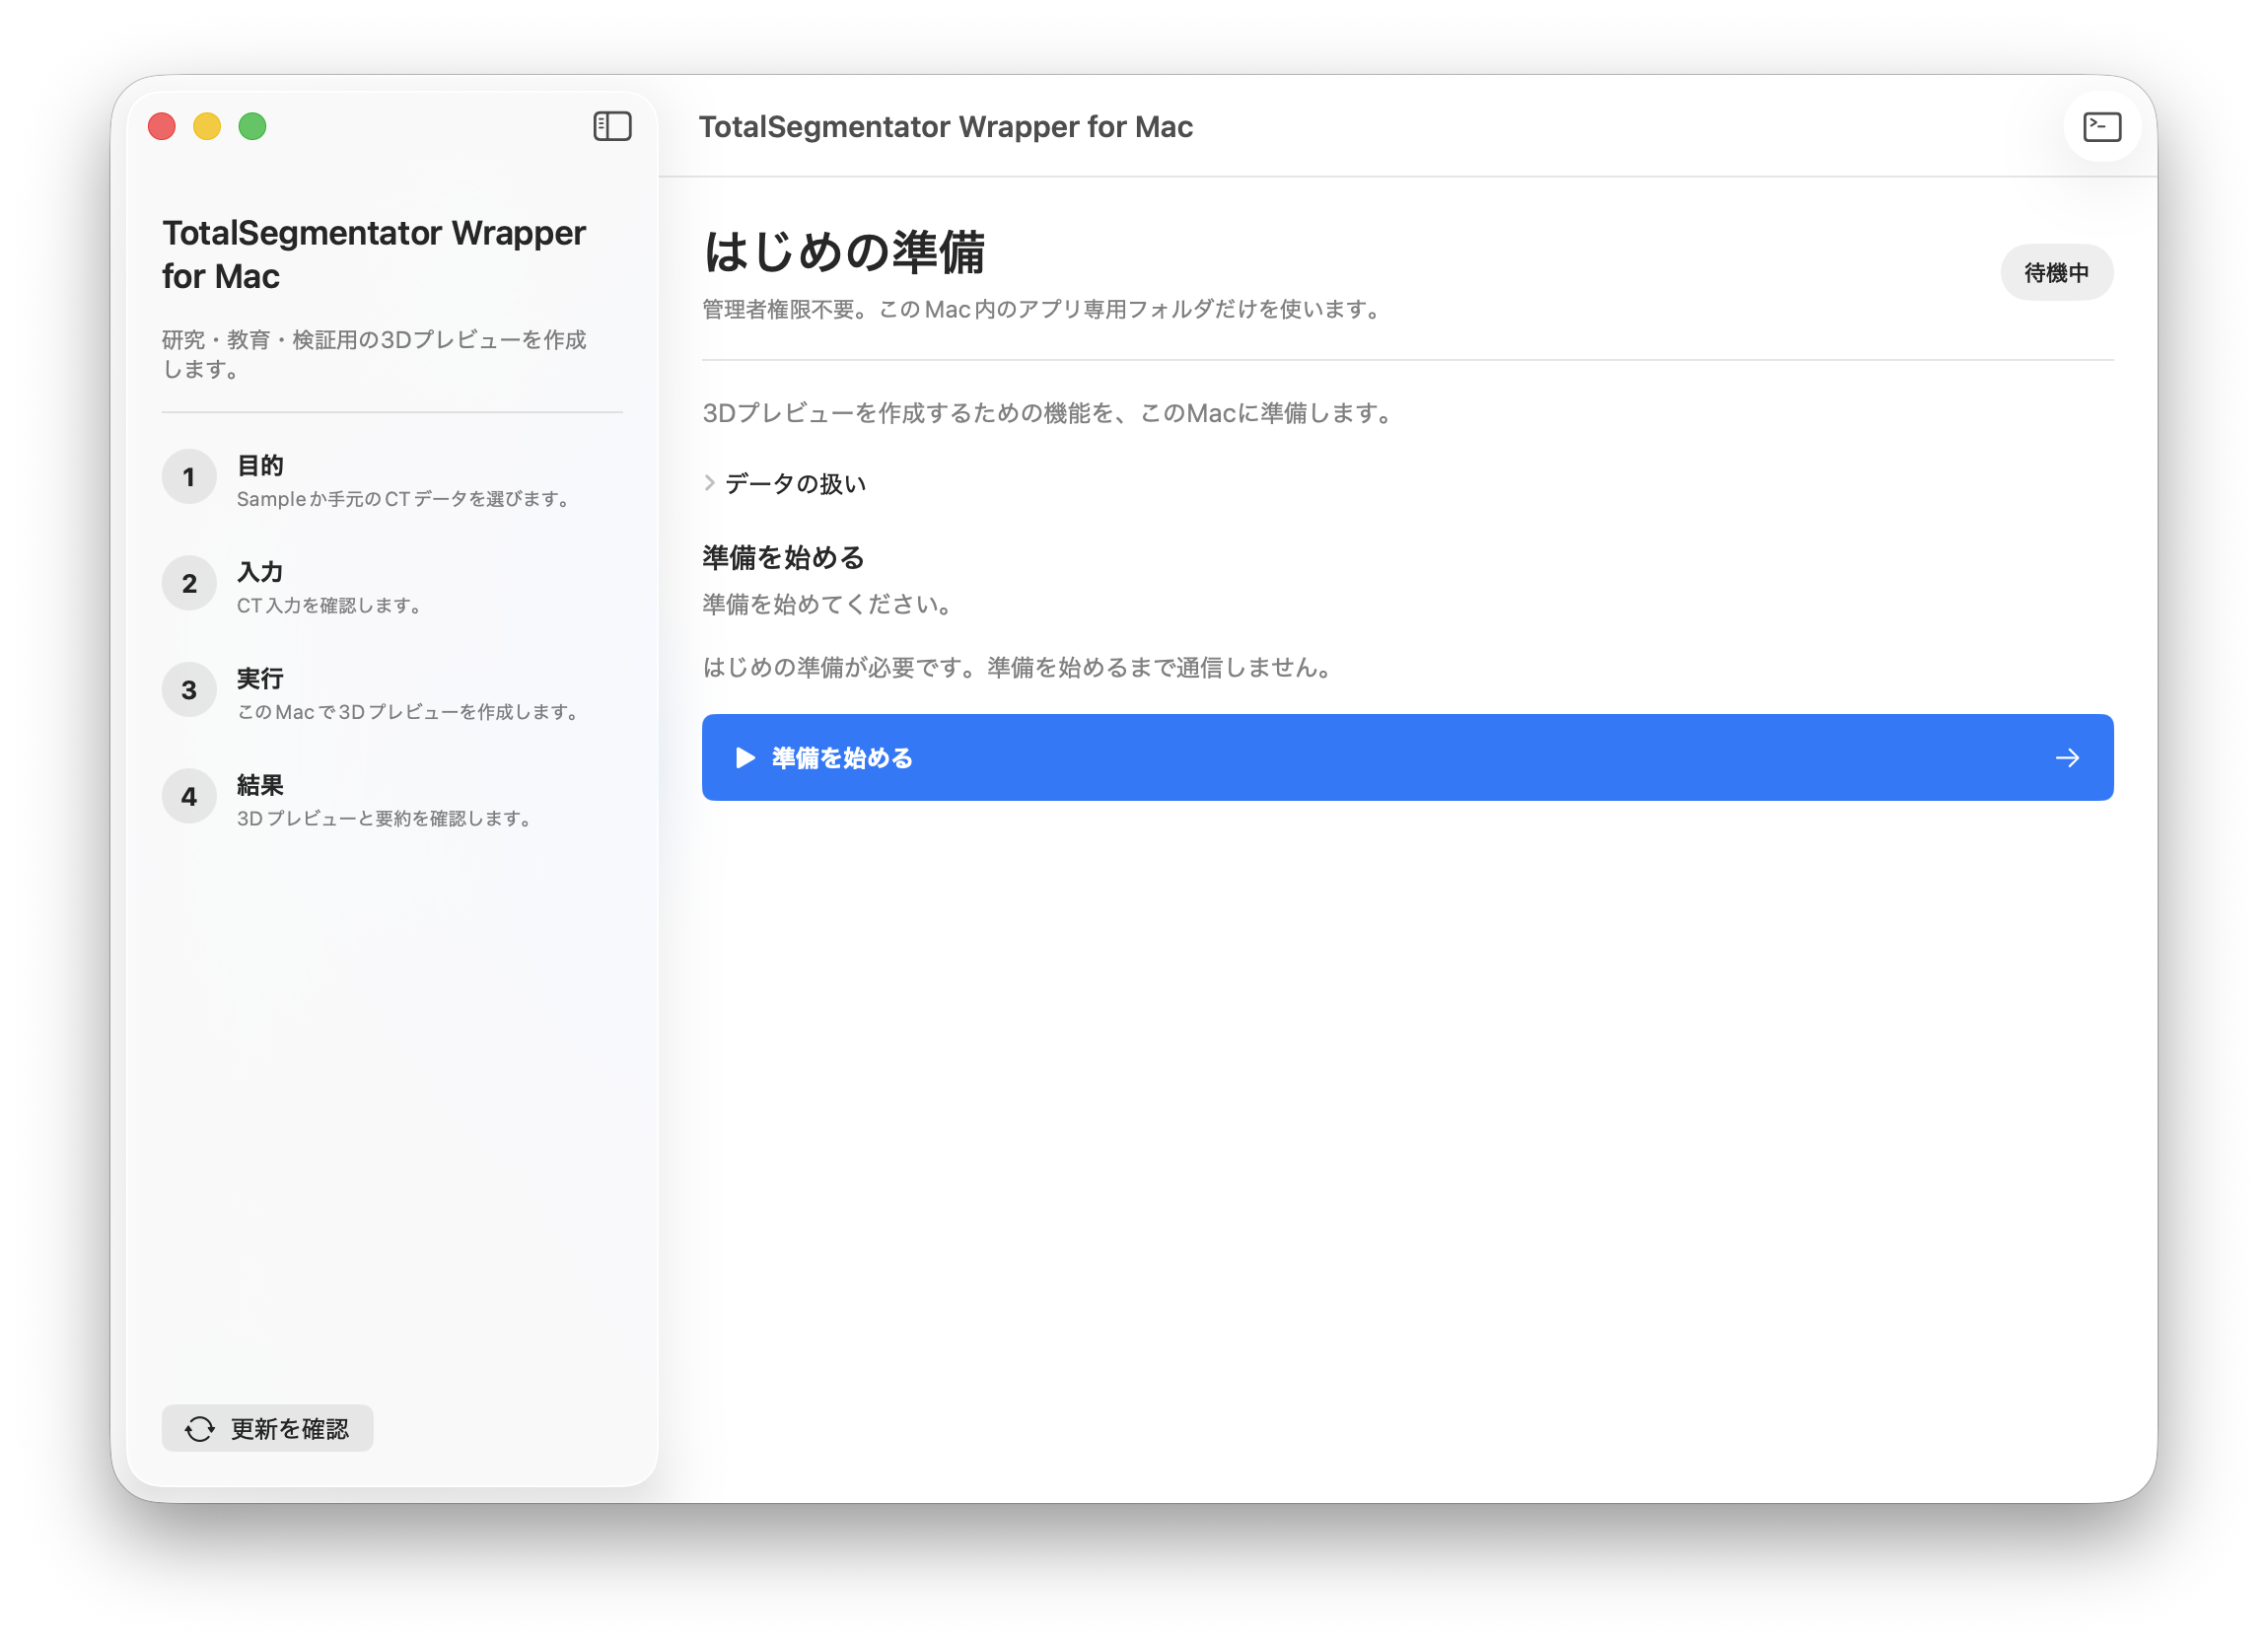Start setup with 準備を始める button

[x=1407, y=757]
